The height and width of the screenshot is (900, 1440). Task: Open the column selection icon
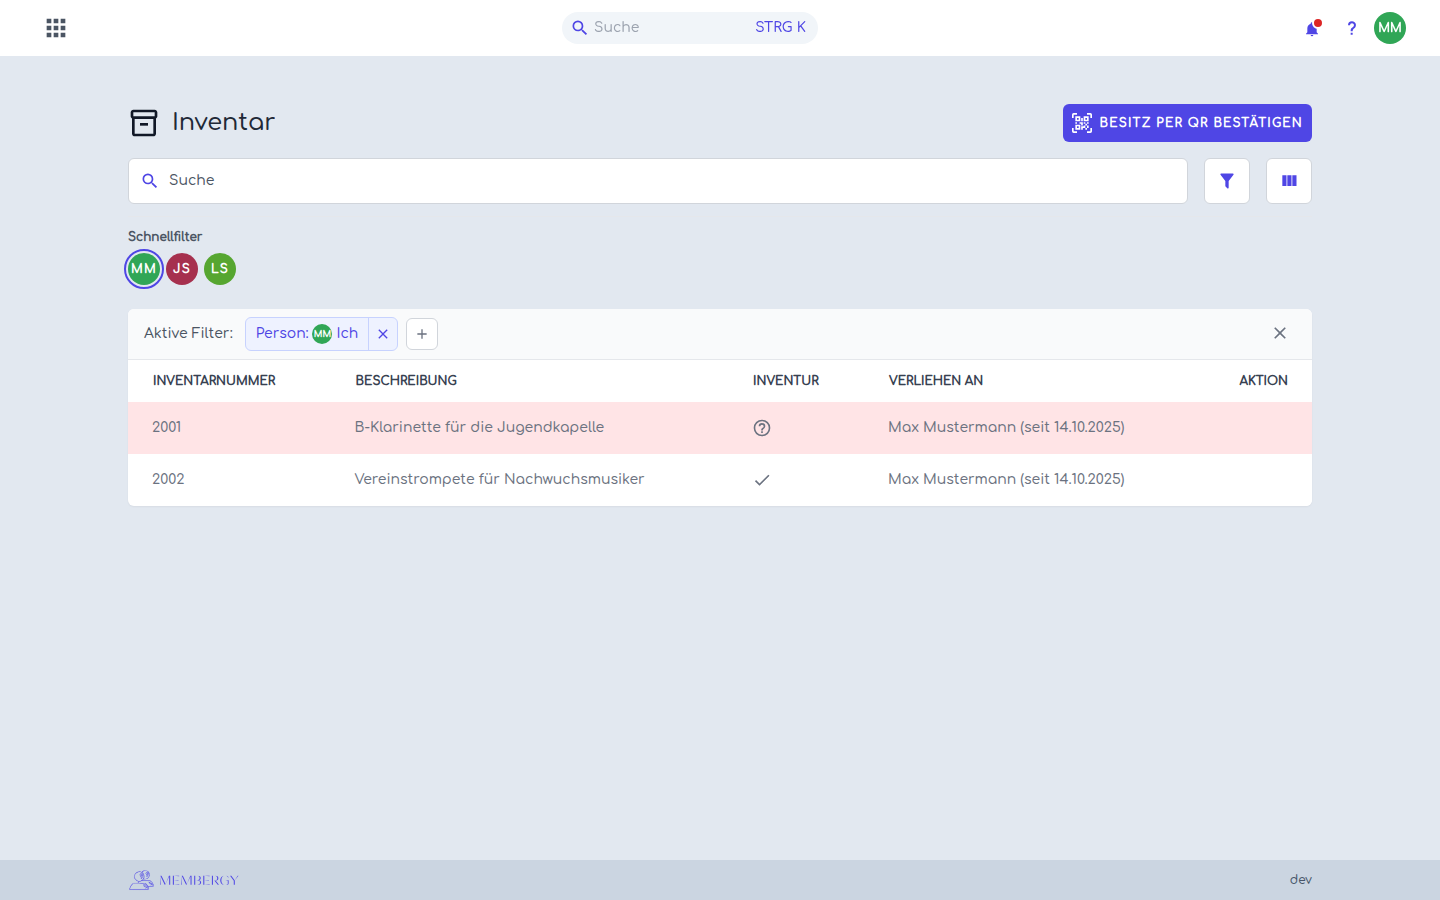(x=1289, y=181)
